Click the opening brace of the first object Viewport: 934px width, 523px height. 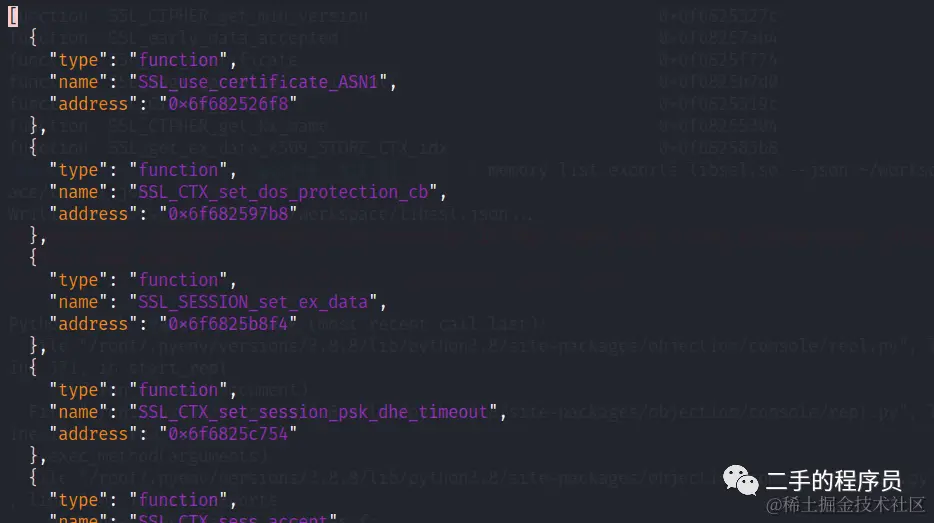point(33,38)
